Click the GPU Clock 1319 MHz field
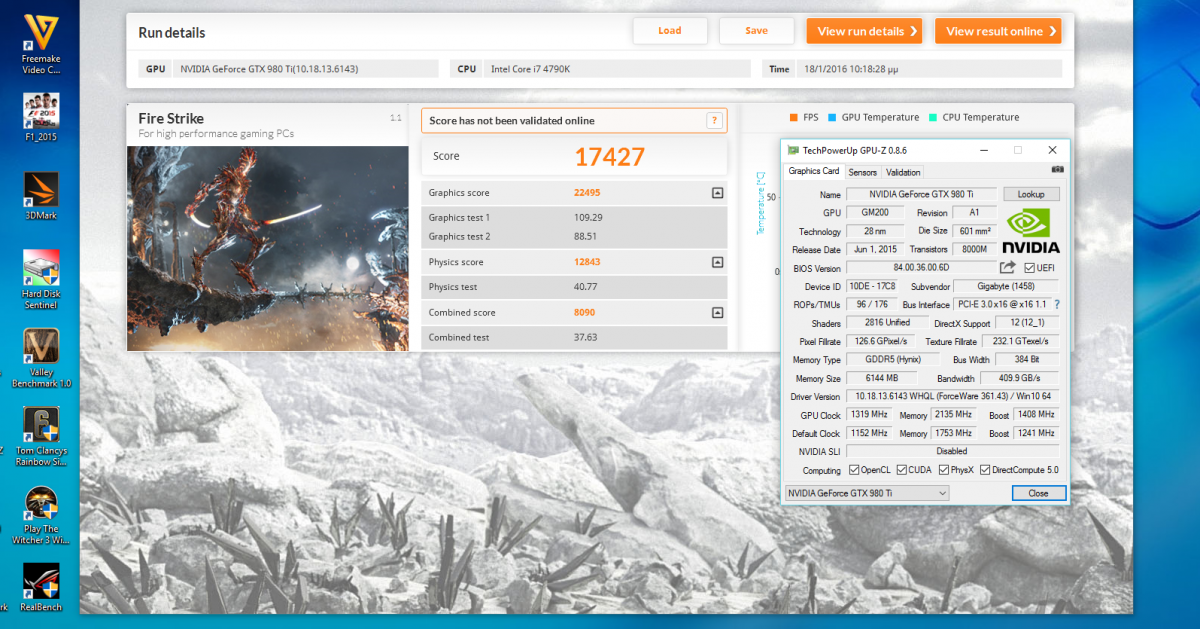The width and height of the screenshot is (1200, 629). (x=869, y=415)
